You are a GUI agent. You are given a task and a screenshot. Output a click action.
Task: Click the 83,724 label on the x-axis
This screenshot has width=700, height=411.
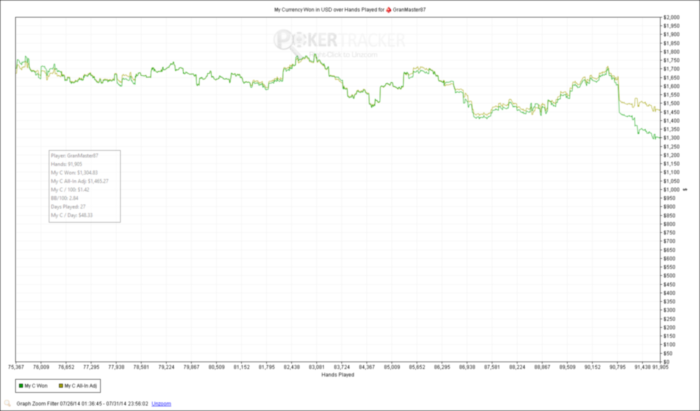coord(342,367)
